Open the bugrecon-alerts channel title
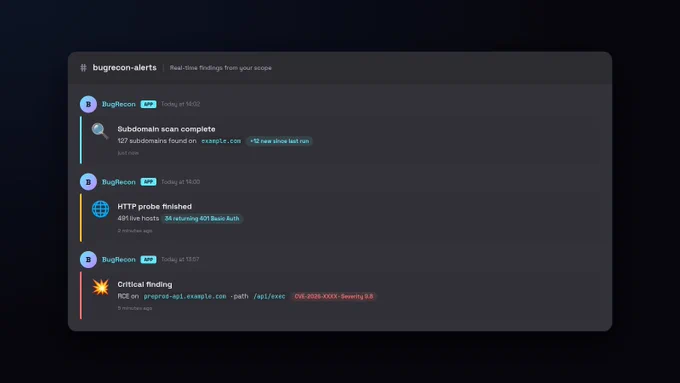Screen dimensions: 680x383 pyautogui.click(x=124, y=68)
